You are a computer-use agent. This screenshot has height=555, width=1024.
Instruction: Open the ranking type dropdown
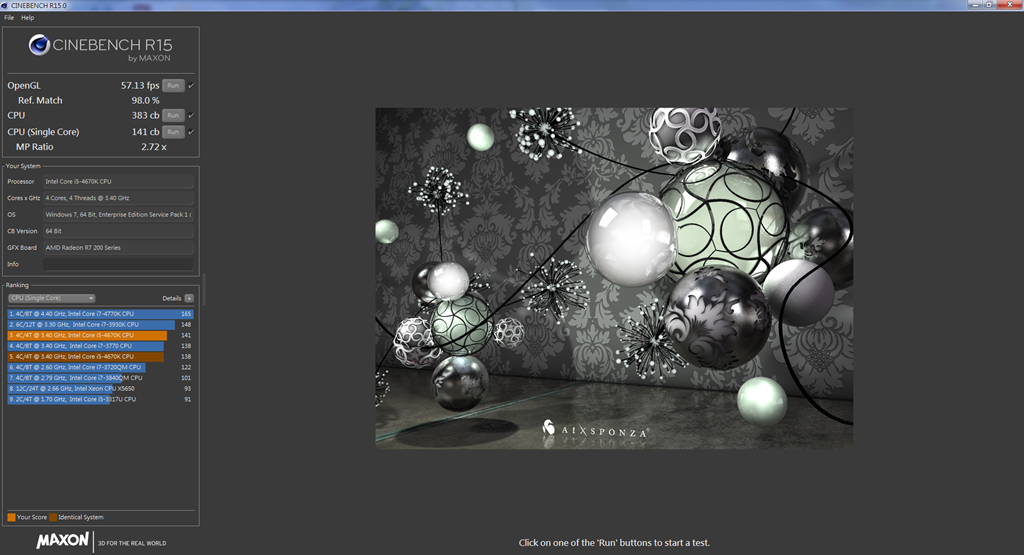[52, 298]
